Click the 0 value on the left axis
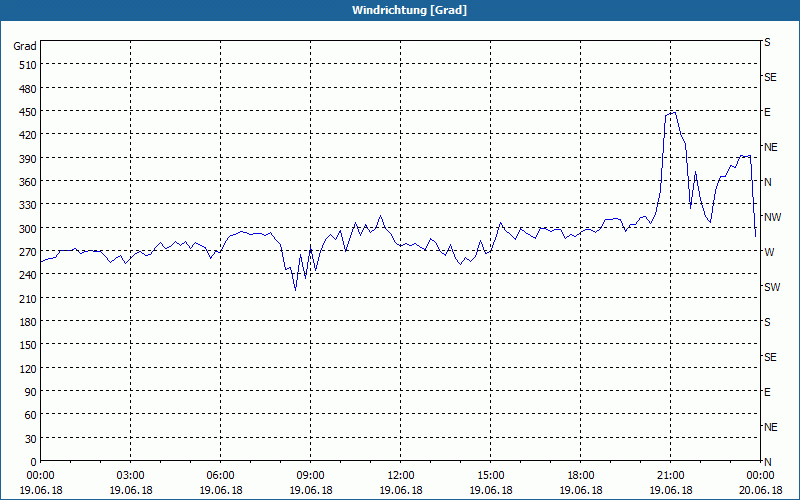The height and width of the screenshot is (500, 800). [x=34, y=462]
